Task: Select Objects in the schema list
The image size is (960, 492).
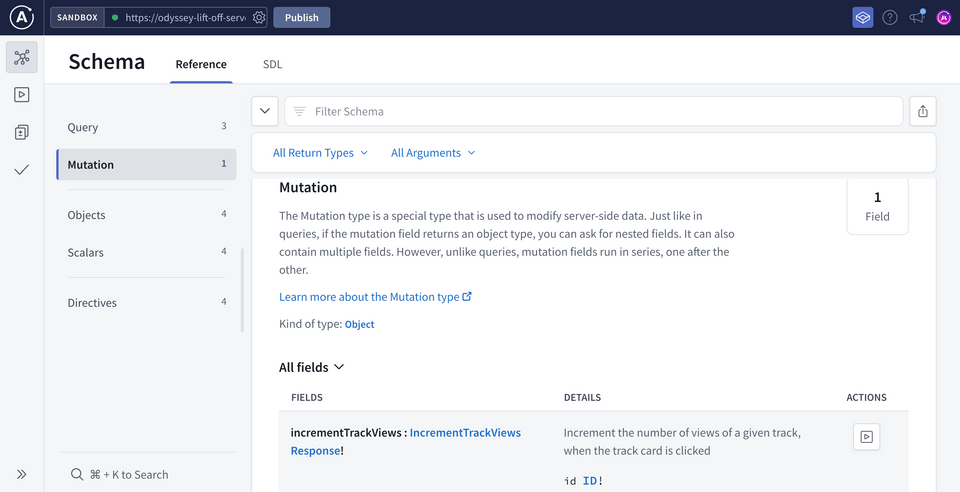Action: point(146,215)
